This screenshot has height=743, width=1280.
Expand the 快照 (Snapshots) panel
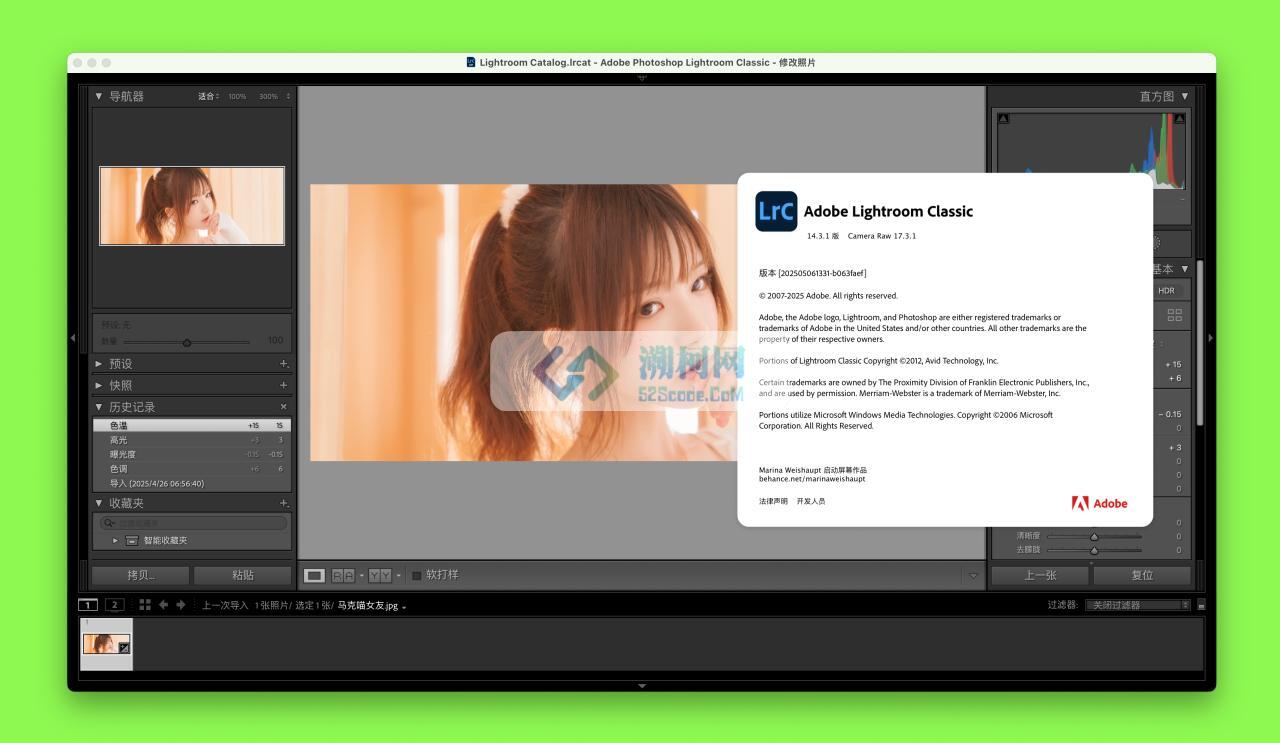click(x=99, y=385)
